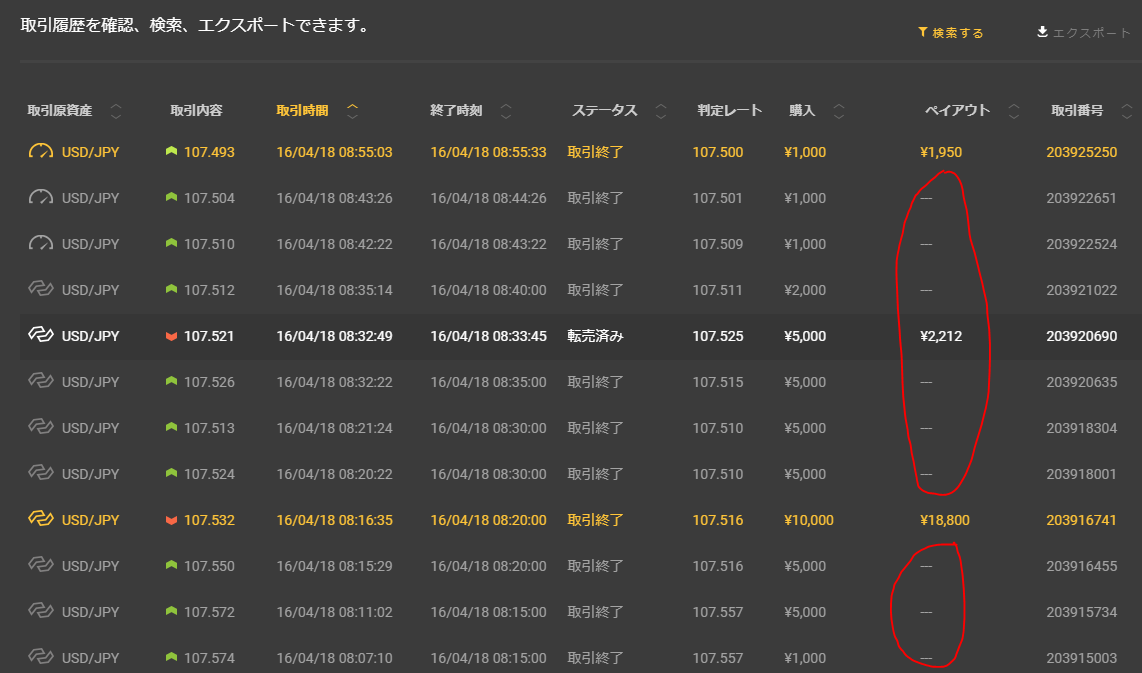
Task: Click the white link icon on trade 203920690
Action: tap(40, 336)
